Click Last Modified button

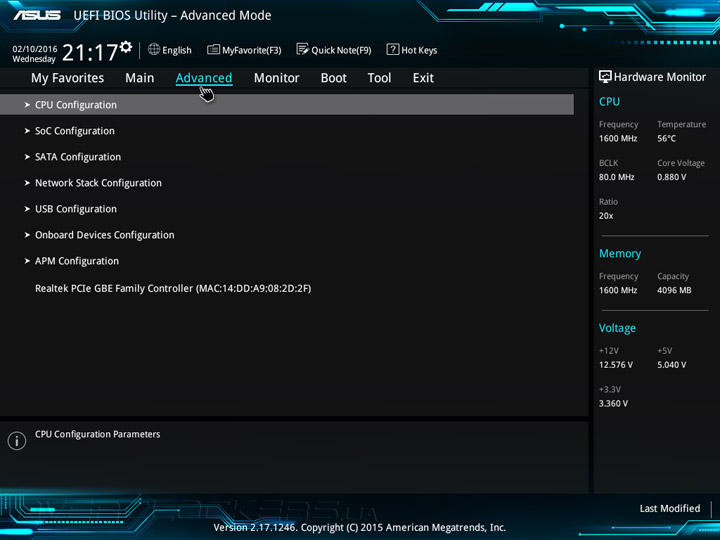pos(670,508)
